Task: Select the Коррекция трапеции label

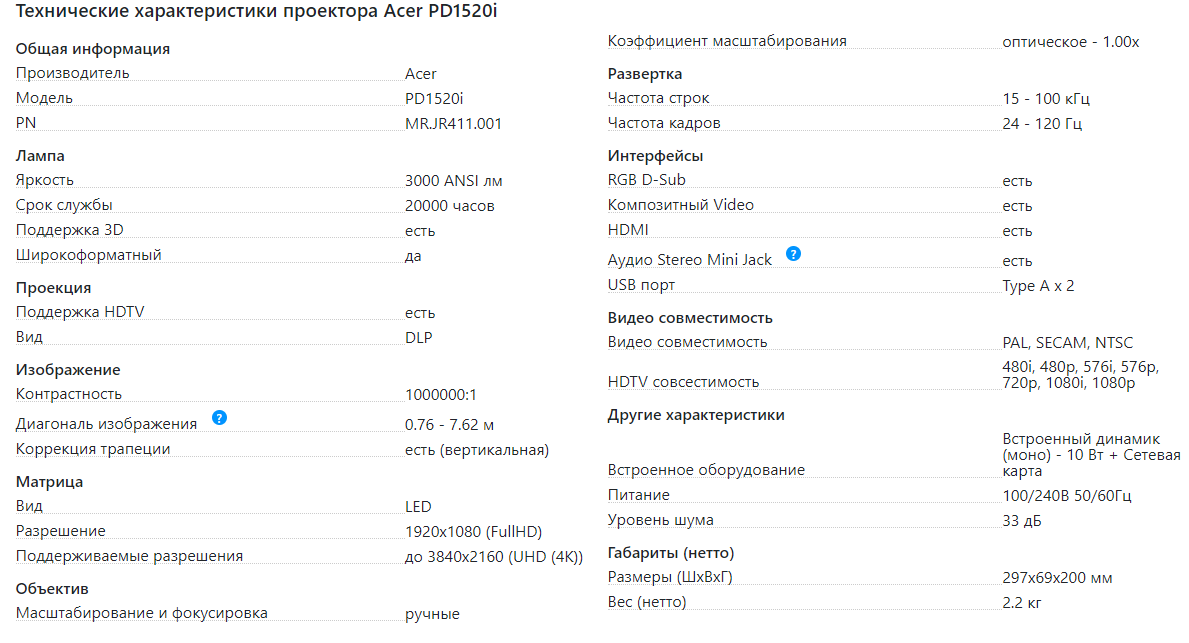Action: (93, 449)
